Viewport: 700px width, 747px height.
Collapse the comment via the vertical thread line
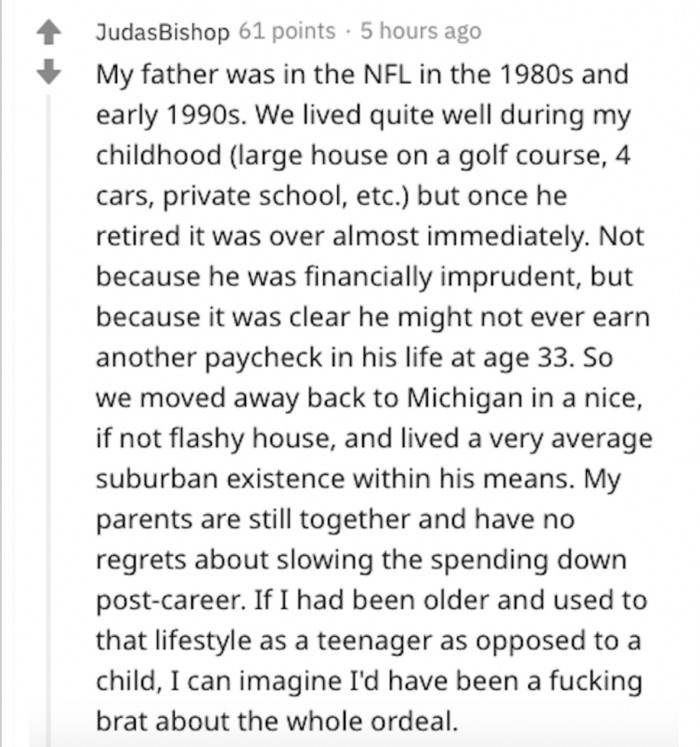coord(48,419)
